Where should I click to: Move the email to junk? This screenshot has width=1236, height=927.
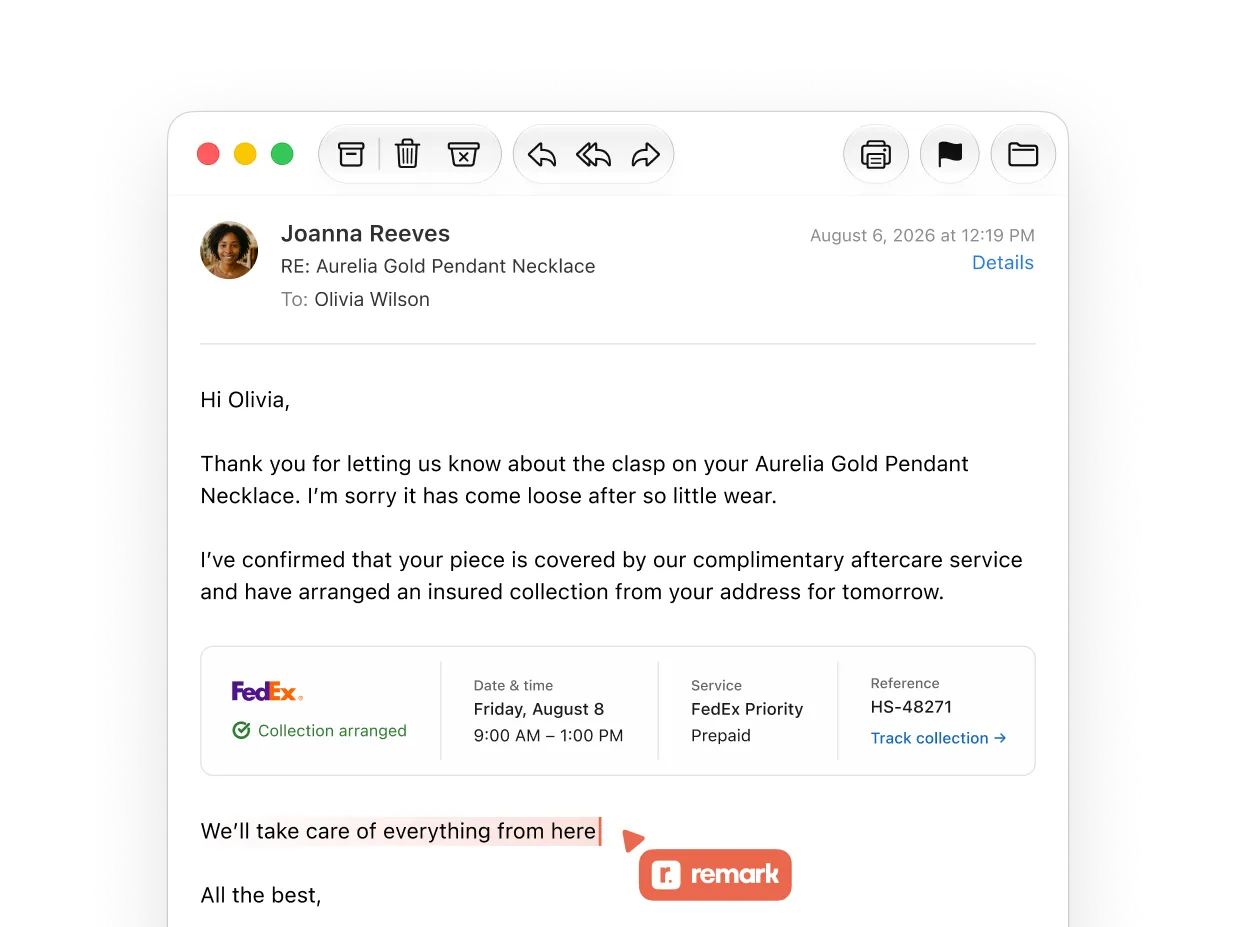click(463, 154)
